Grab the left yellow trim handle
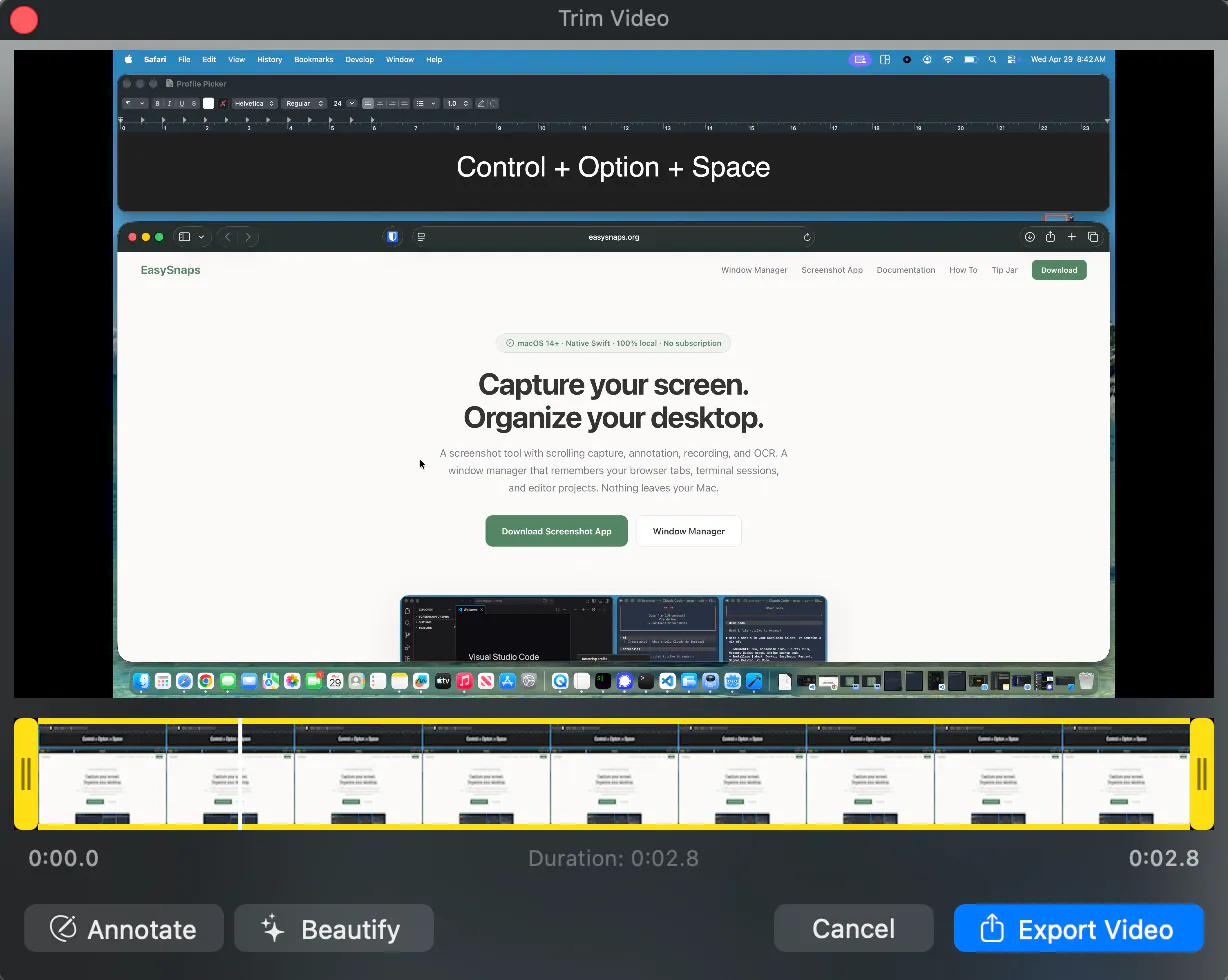The image size is (1228, 980). click(x=26, y=774)
